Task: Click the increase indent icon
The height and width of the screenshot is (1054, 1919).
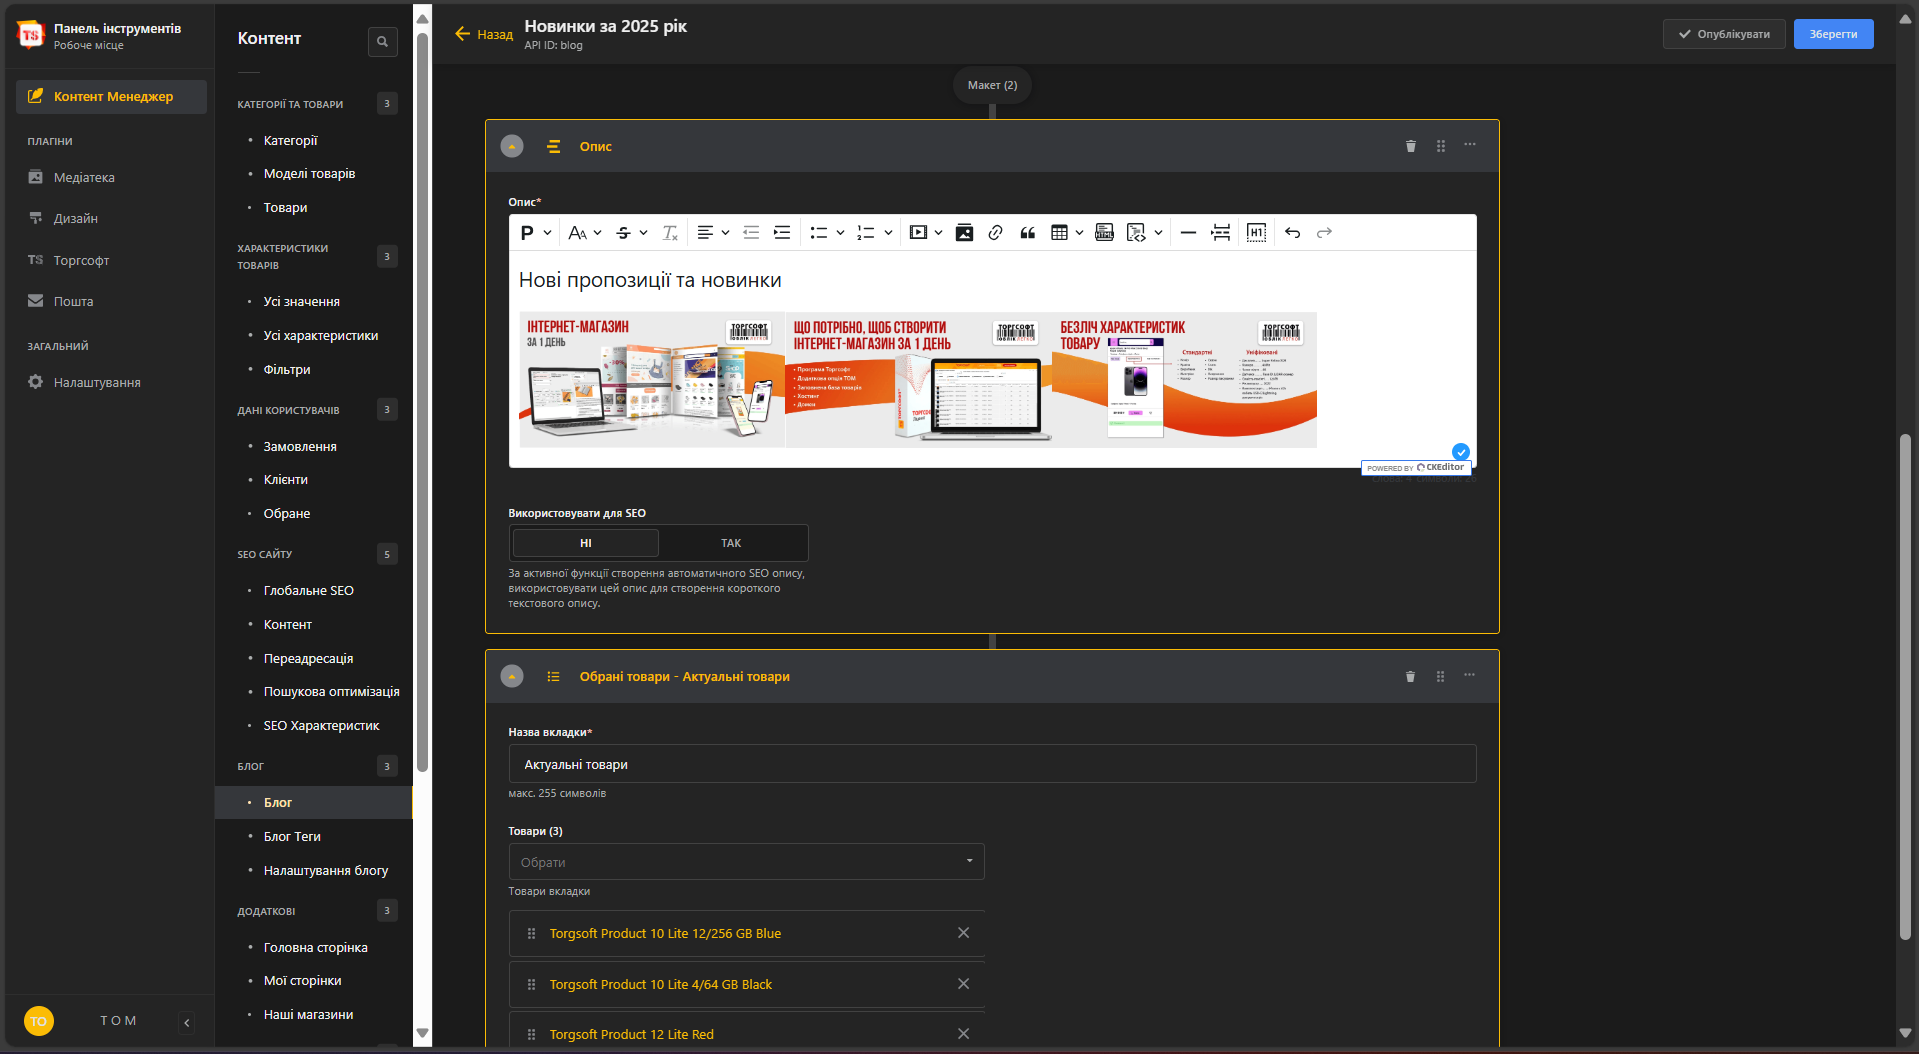Action: 782,233
